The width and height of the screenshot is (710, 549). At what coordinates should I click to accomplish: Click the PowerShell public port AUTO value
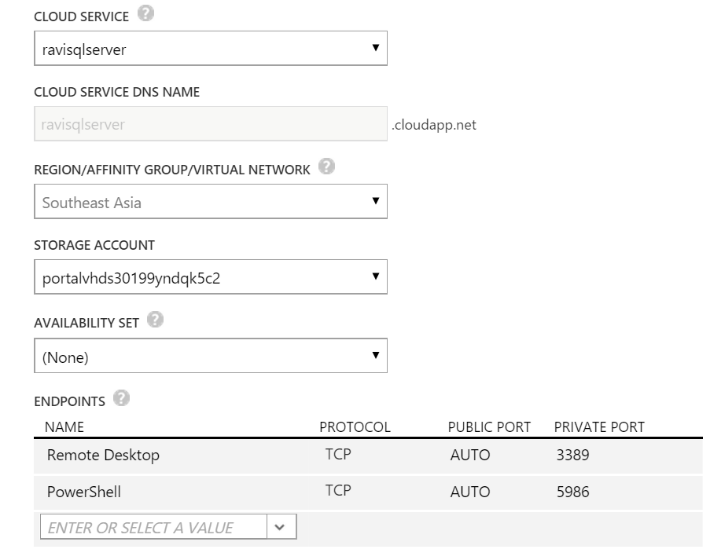(467, 492)
